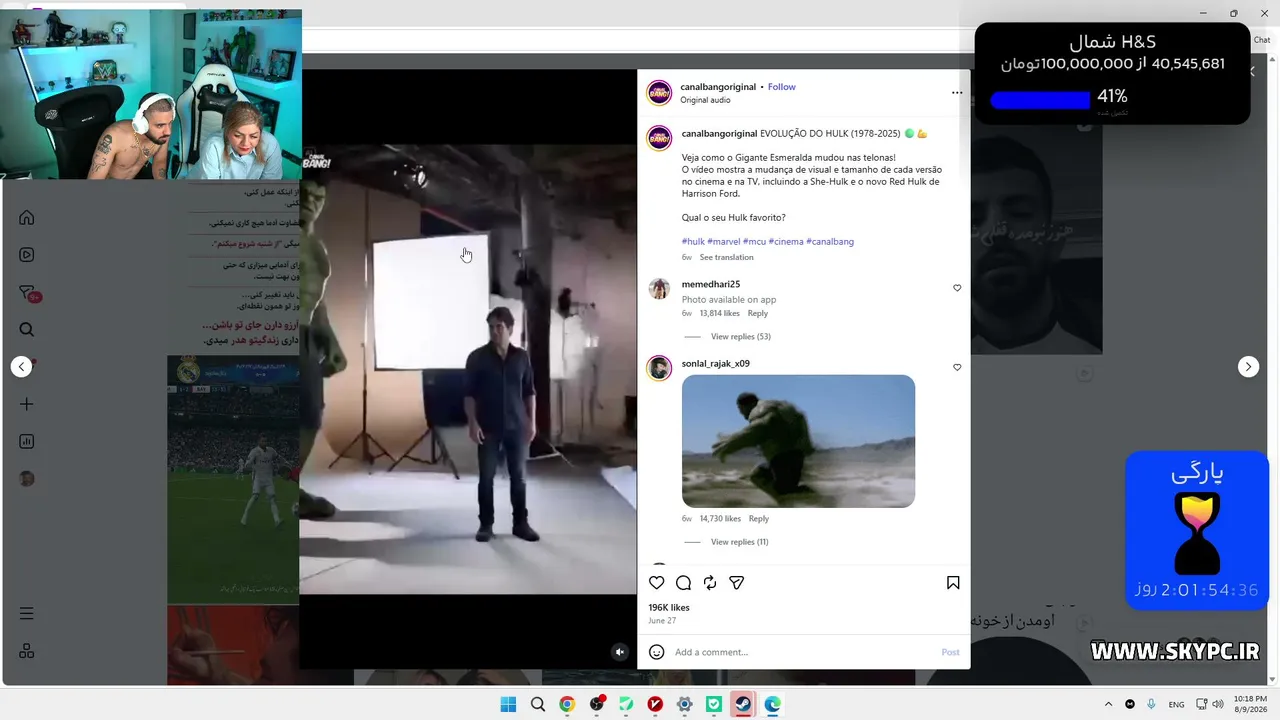Share the post with the paper plane icon

tap(737, 583)
